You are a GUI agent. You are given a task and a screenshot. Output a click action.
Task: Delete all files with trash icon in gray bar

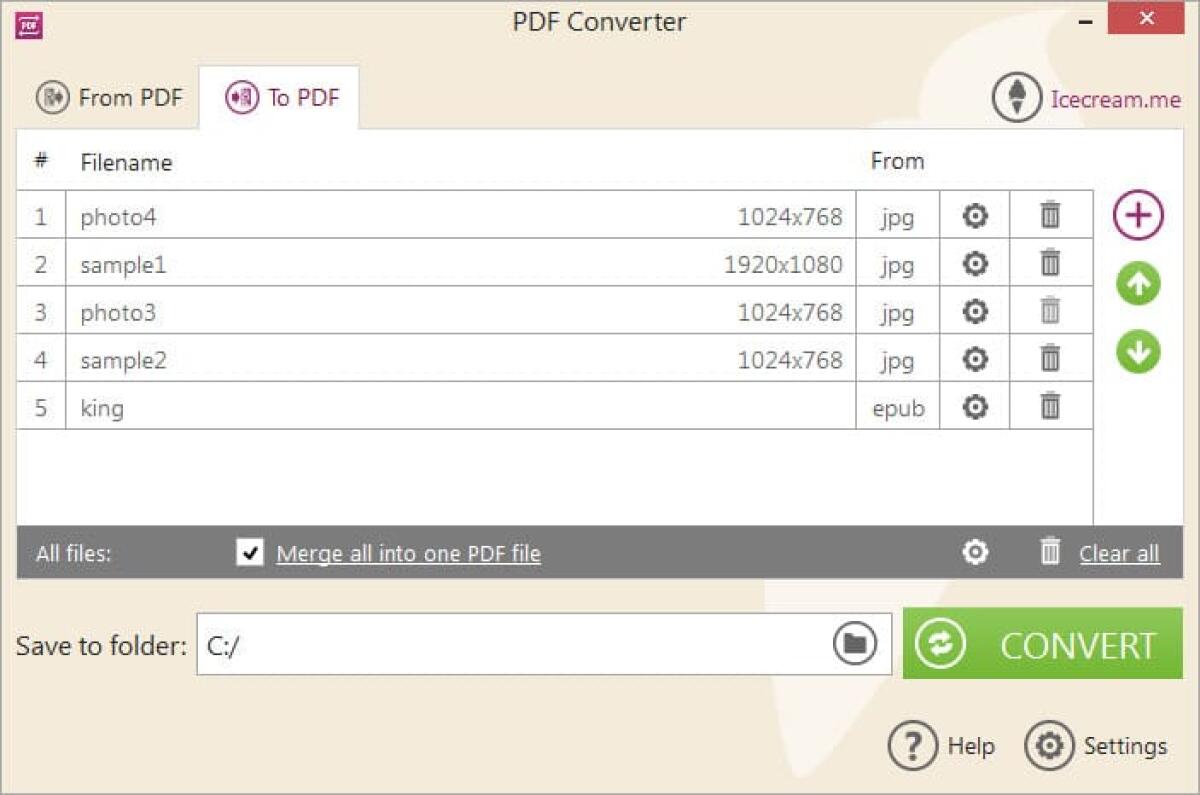[1050, 552]
